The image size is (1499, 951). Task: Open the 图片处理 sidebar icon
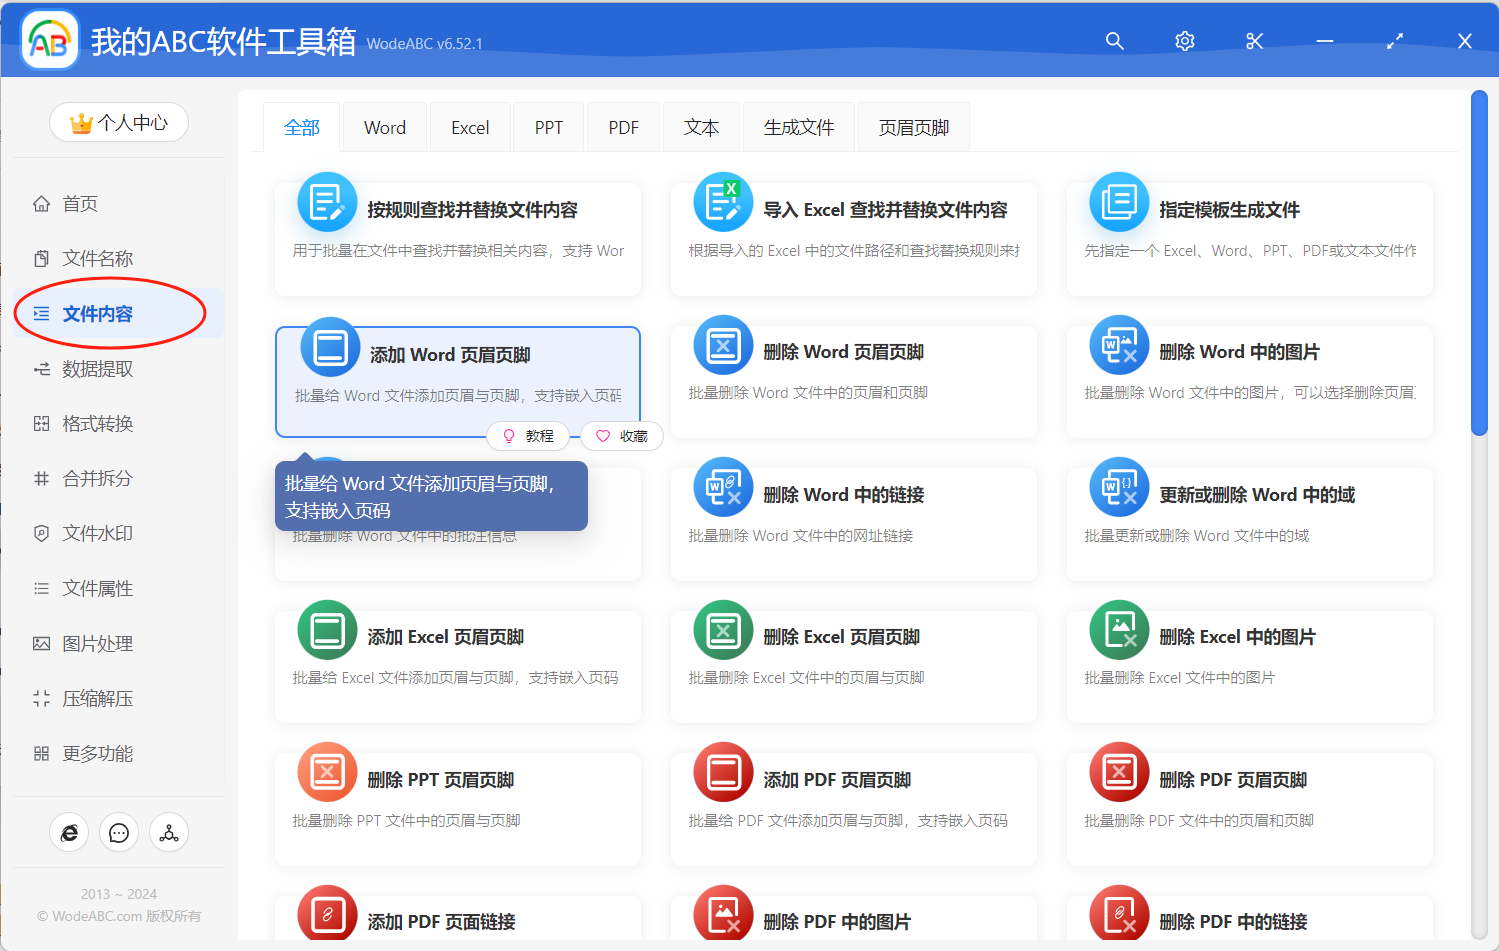[41, 643]
